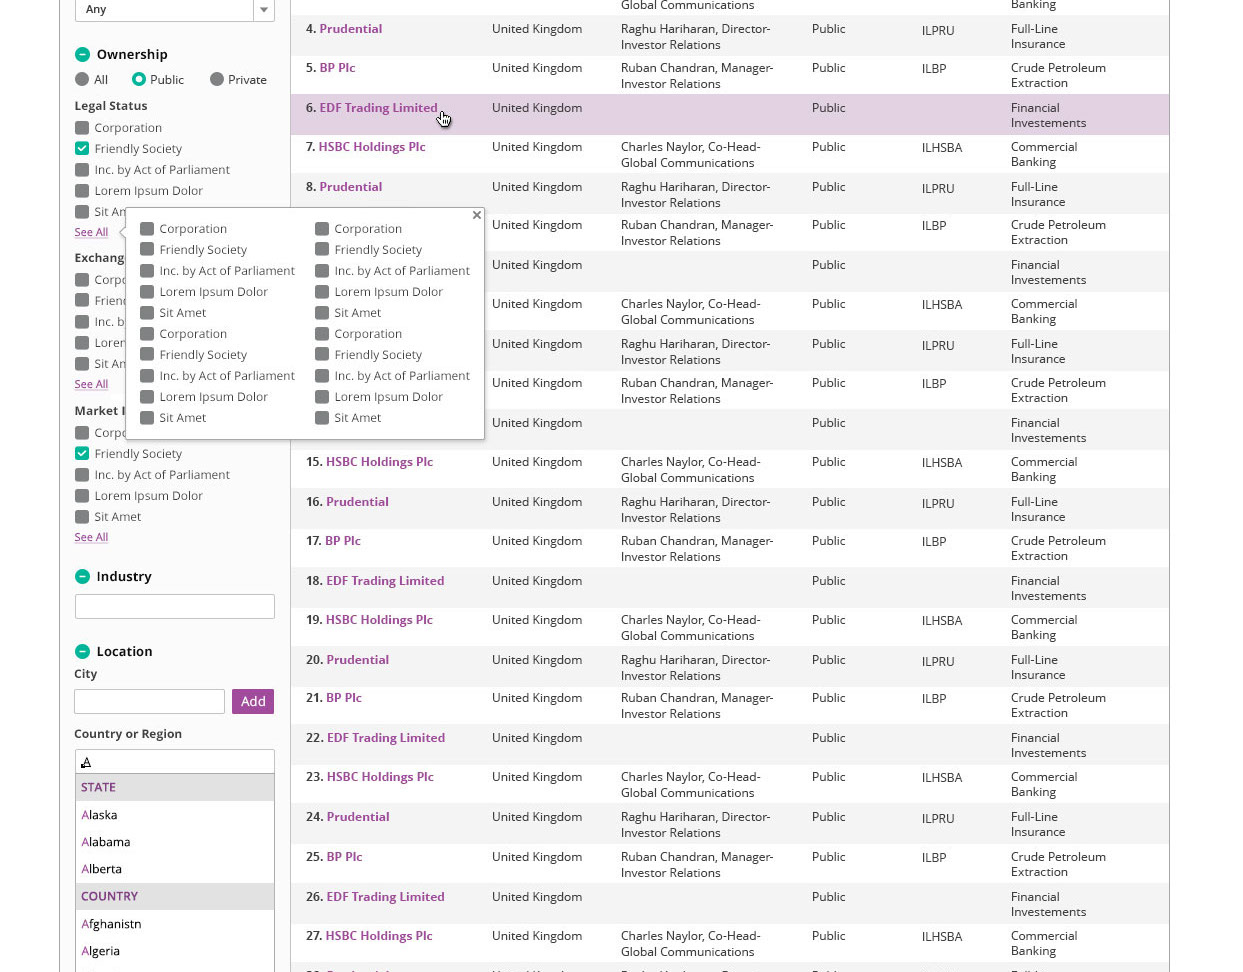Select the All ownership radio button
This screenshot has width=1243, height=972.
82,79
